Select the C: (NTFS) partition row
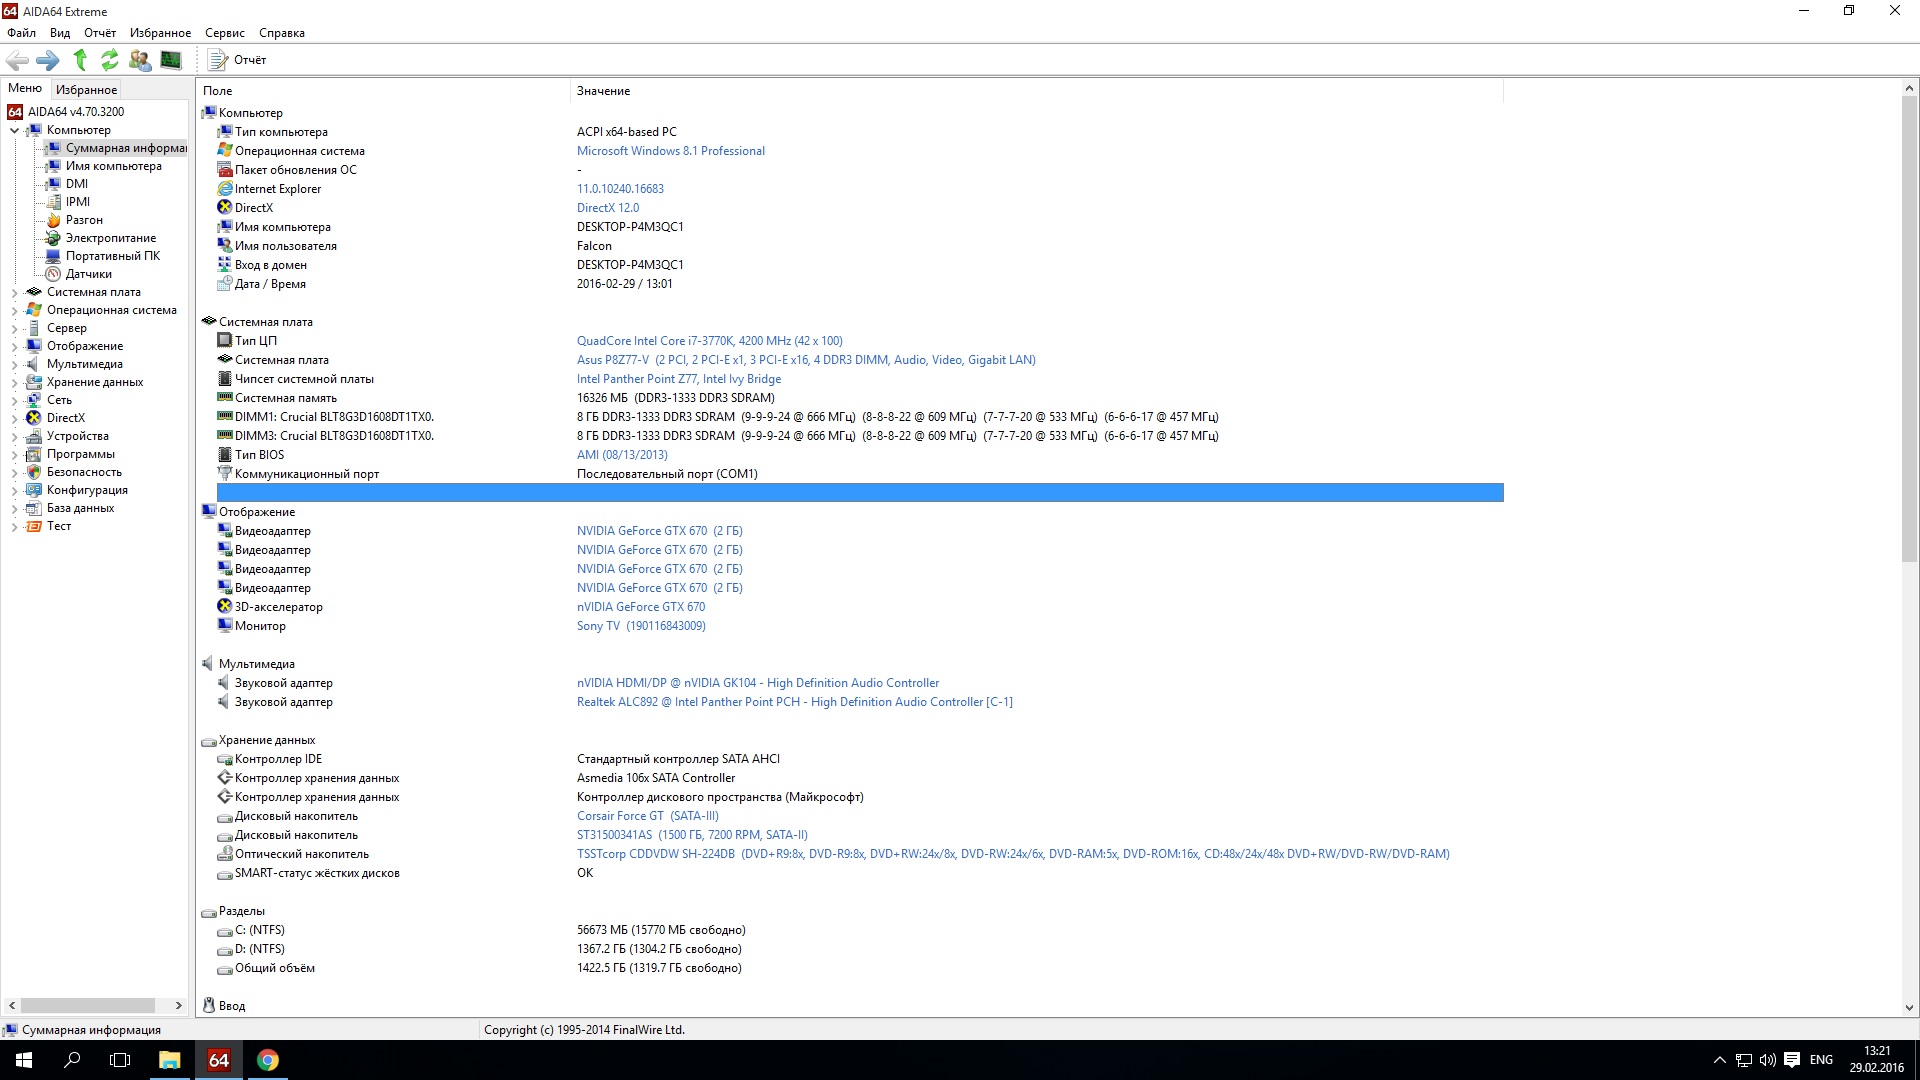The image size is (1920, 1080). click(860, 930)
